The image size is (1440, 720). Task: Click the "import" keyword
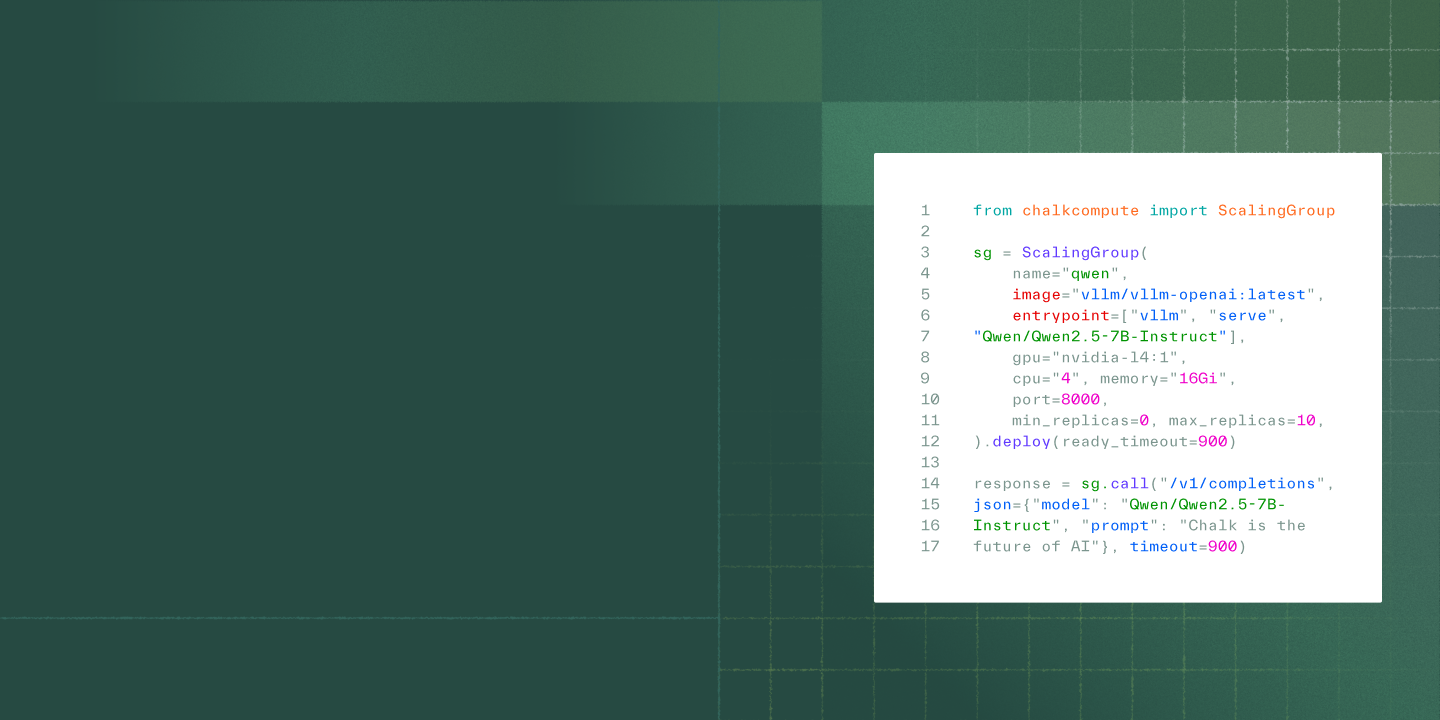(x=1178, y=211)
